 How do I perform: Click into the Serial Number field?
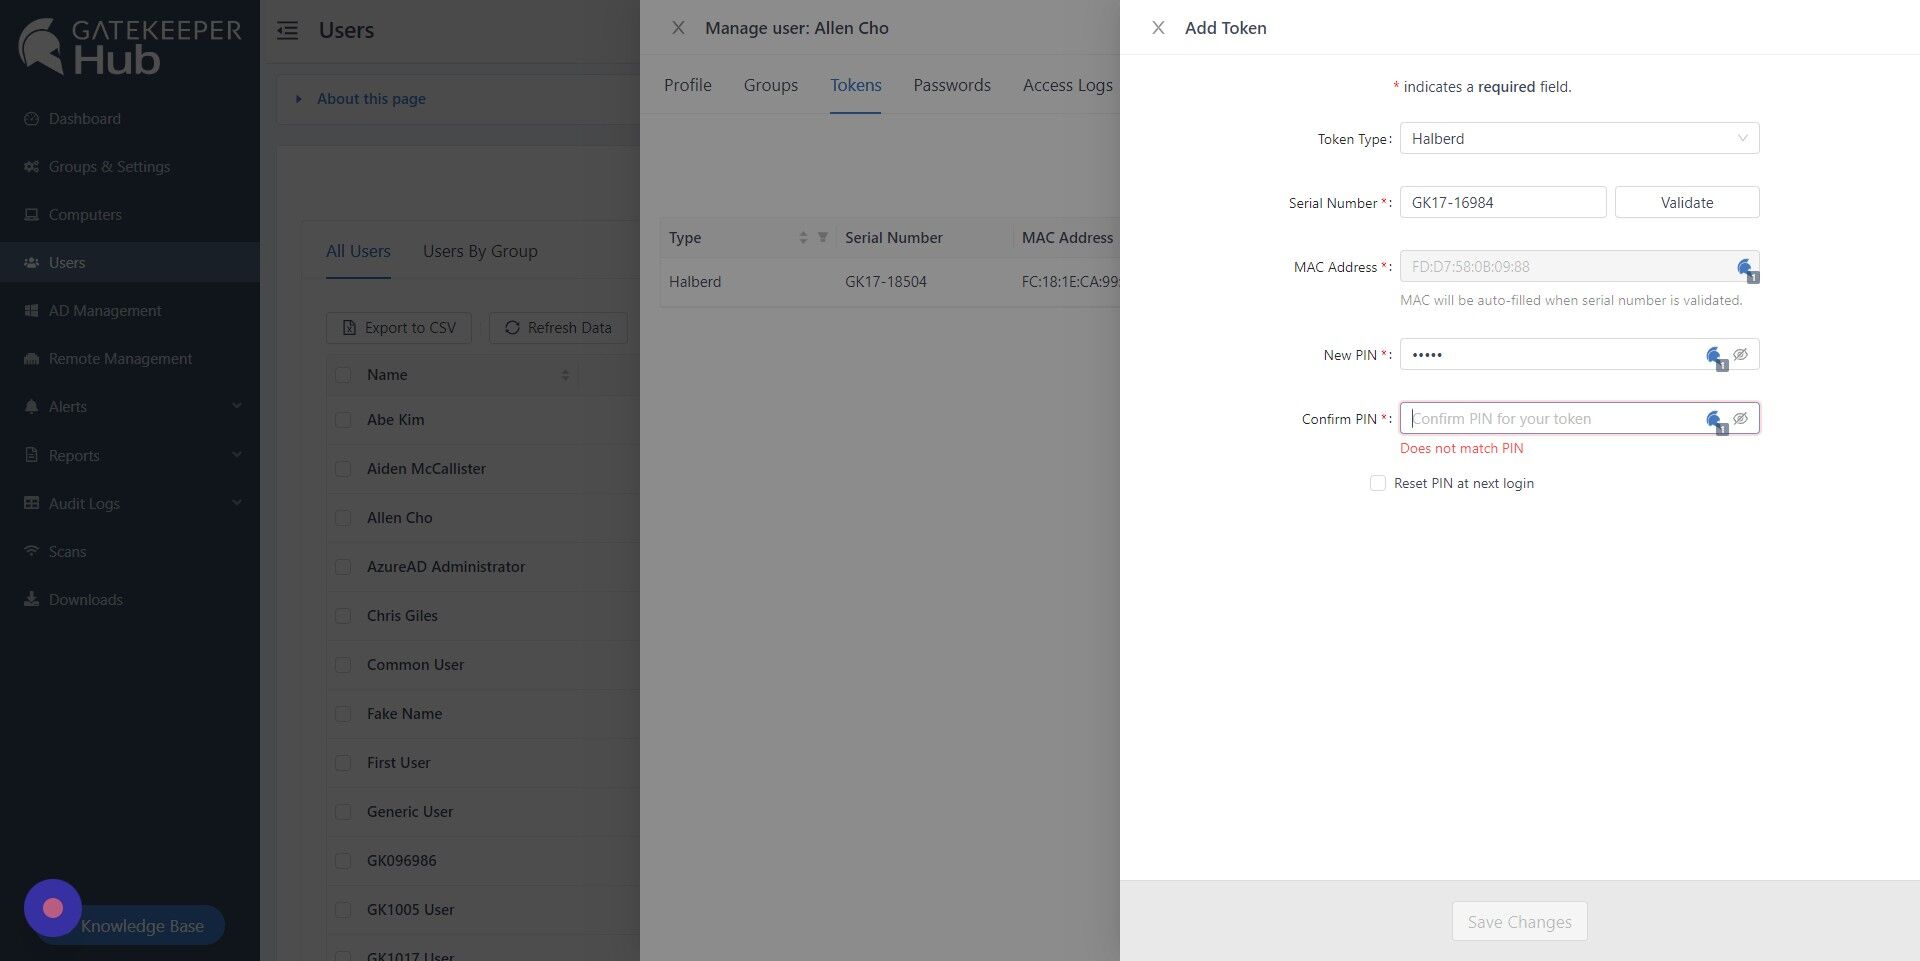pos(1503,202)
